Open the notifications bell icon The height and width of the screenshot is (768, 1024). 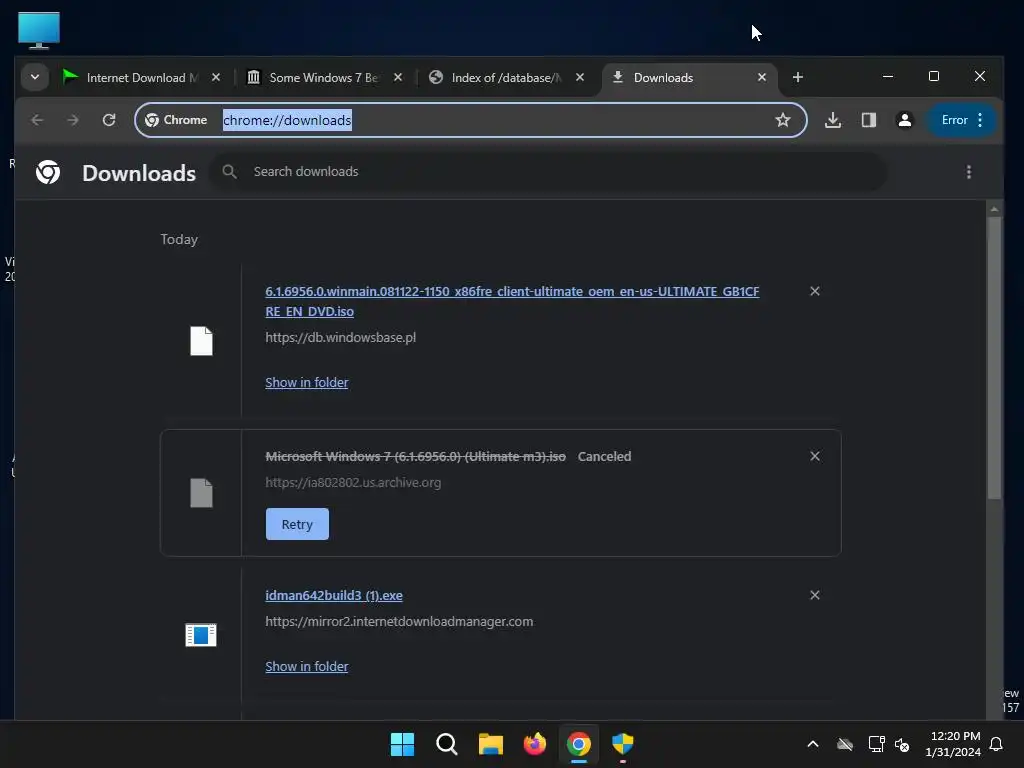click(997, 744)
